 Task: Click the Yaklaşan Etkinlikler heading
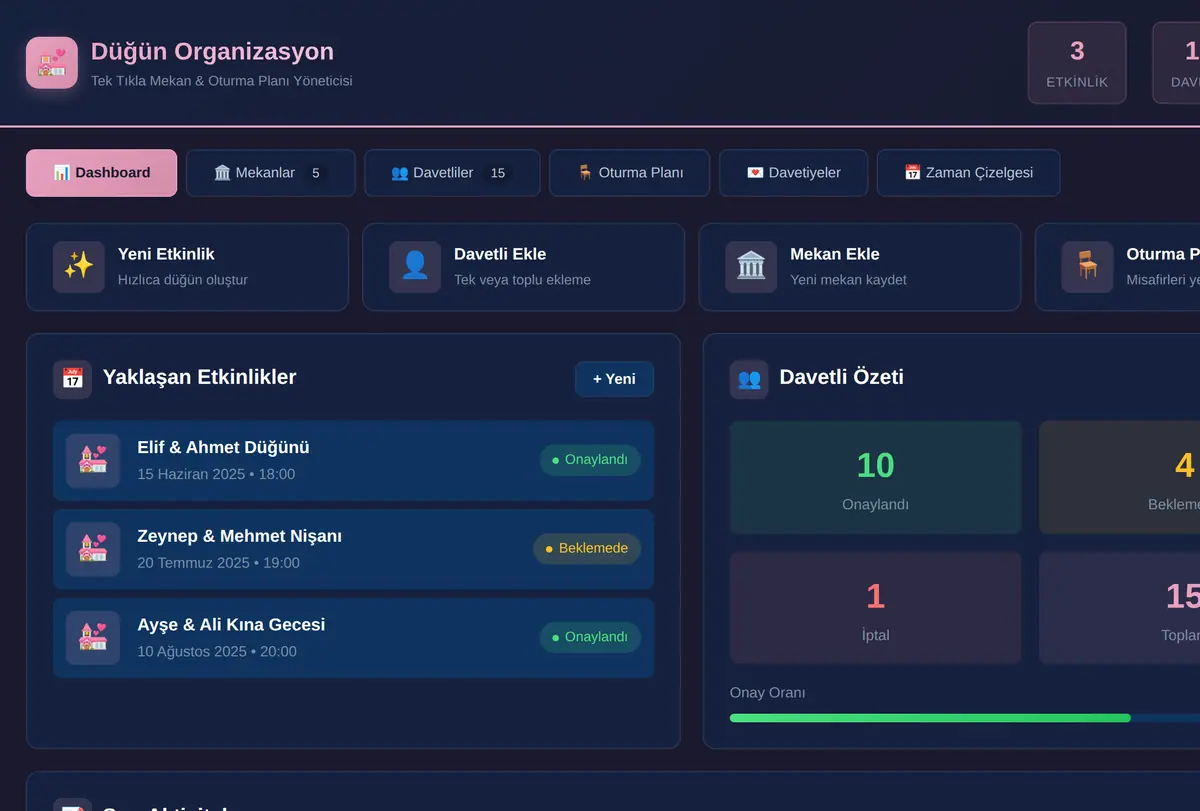click(200, 377)
